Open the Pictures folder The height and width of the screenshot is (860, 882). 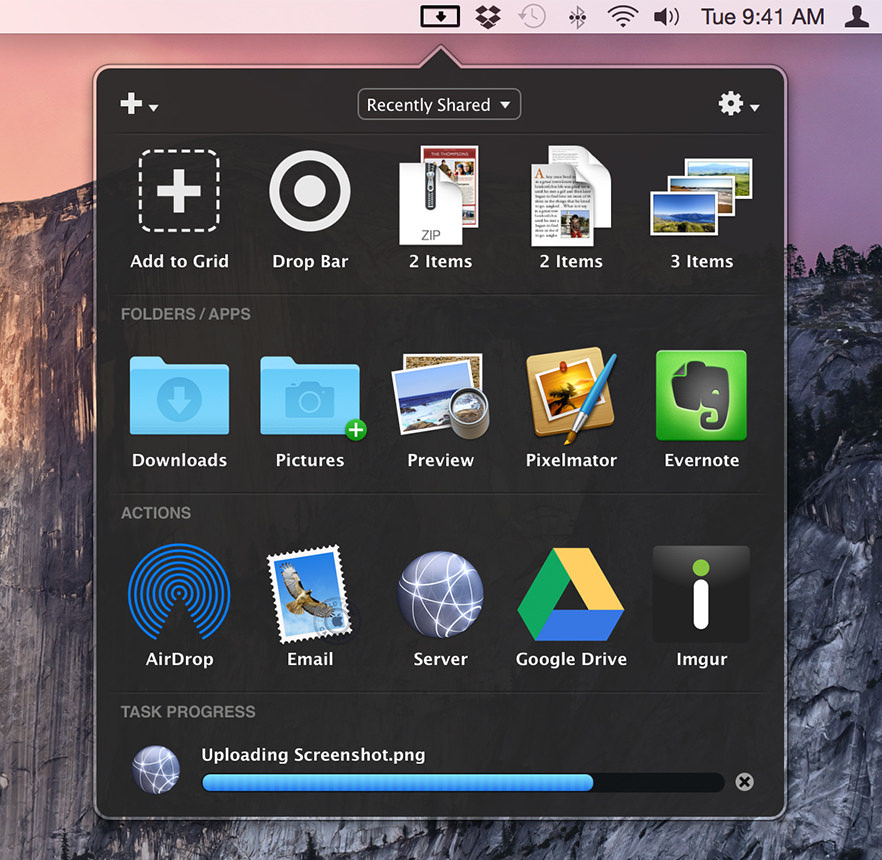(310, 395)
